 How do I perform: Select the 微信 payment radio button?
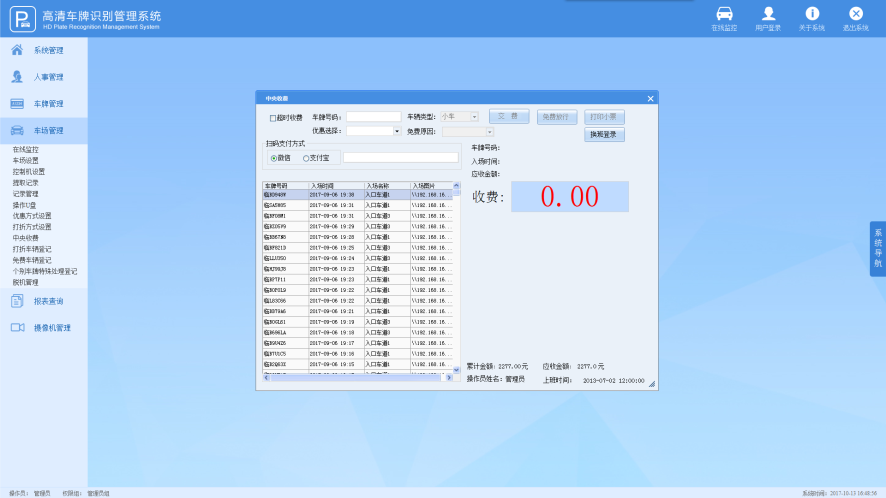click(274, 158)
